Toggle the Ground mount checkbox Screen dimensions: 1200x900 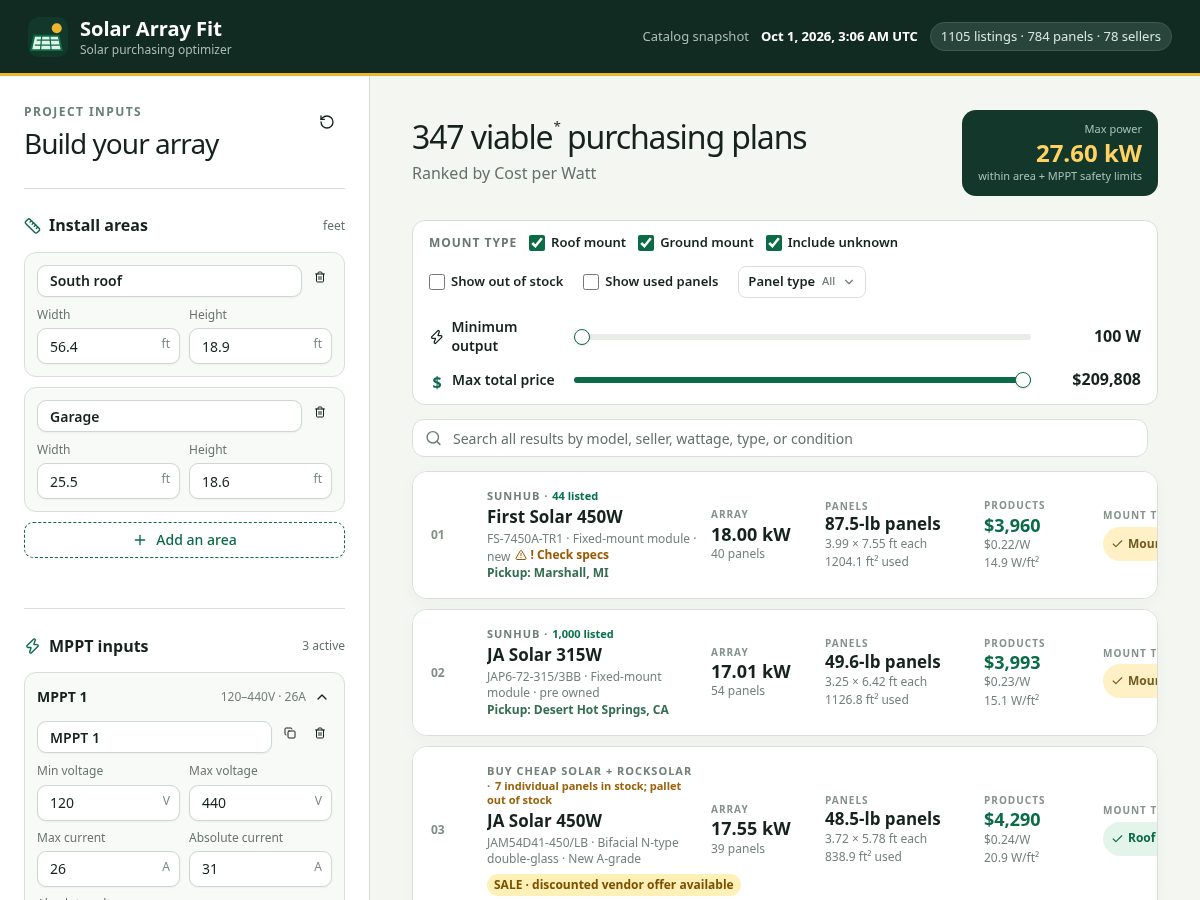646,243
